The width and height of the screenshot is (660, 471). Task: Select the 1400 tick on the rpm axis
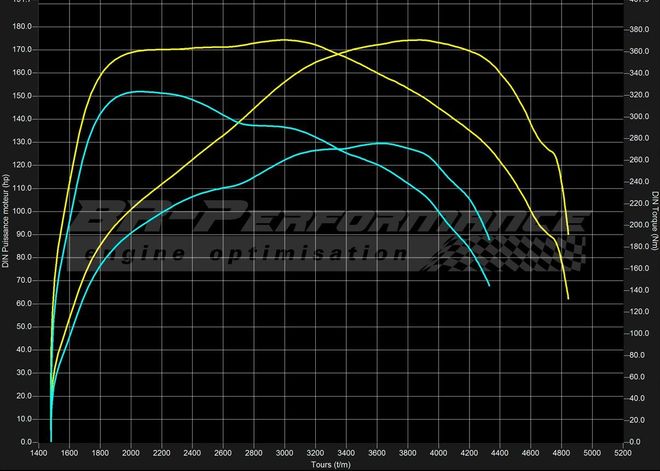pos(38,455)
